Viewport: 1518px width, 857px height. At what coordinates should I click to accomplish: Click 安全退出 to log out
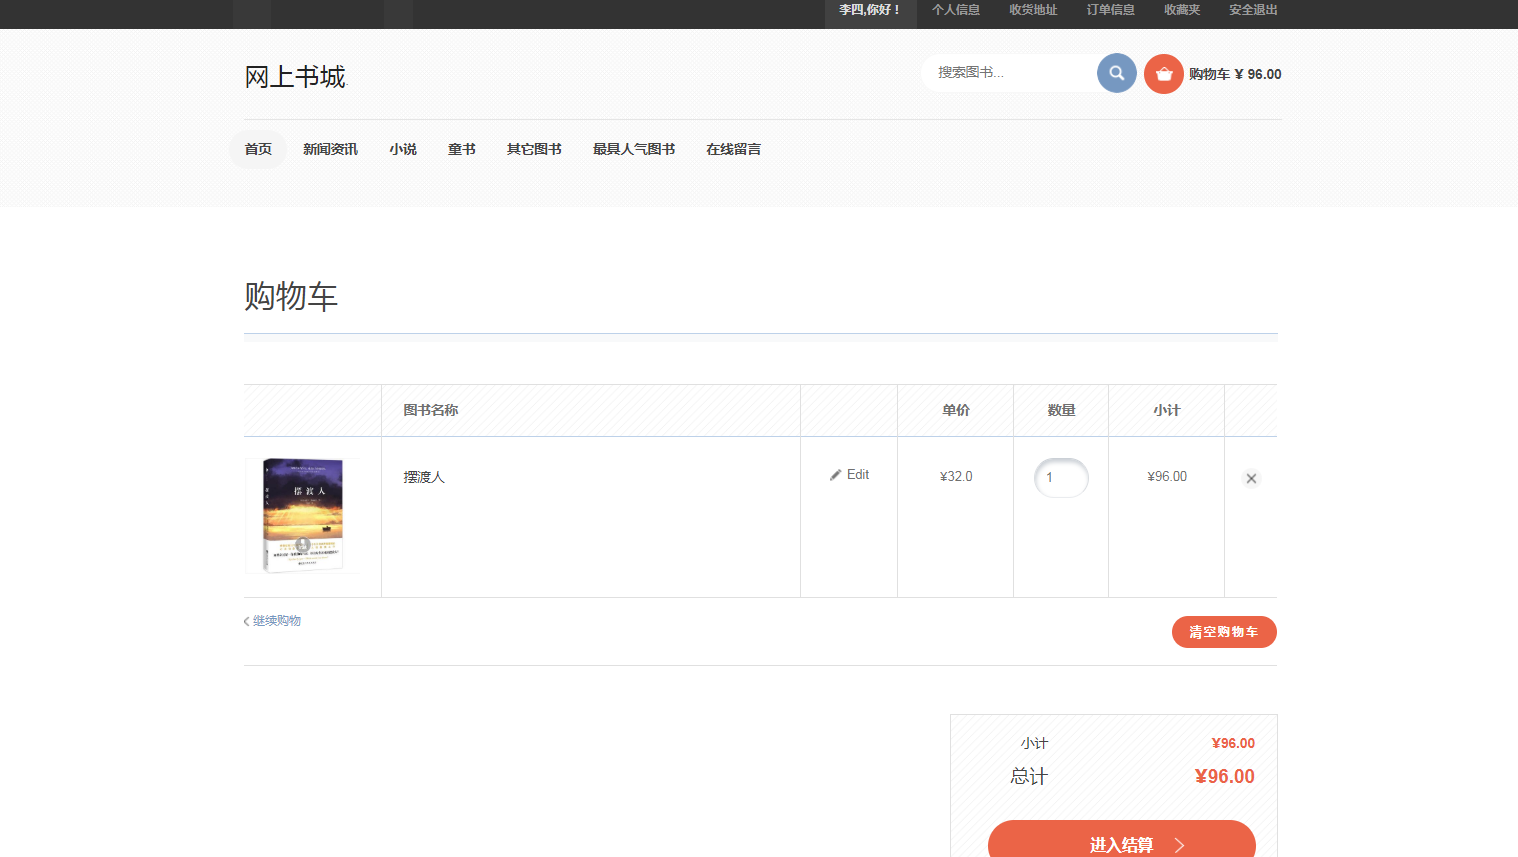pyautogui.click(x=1253, y=10)
